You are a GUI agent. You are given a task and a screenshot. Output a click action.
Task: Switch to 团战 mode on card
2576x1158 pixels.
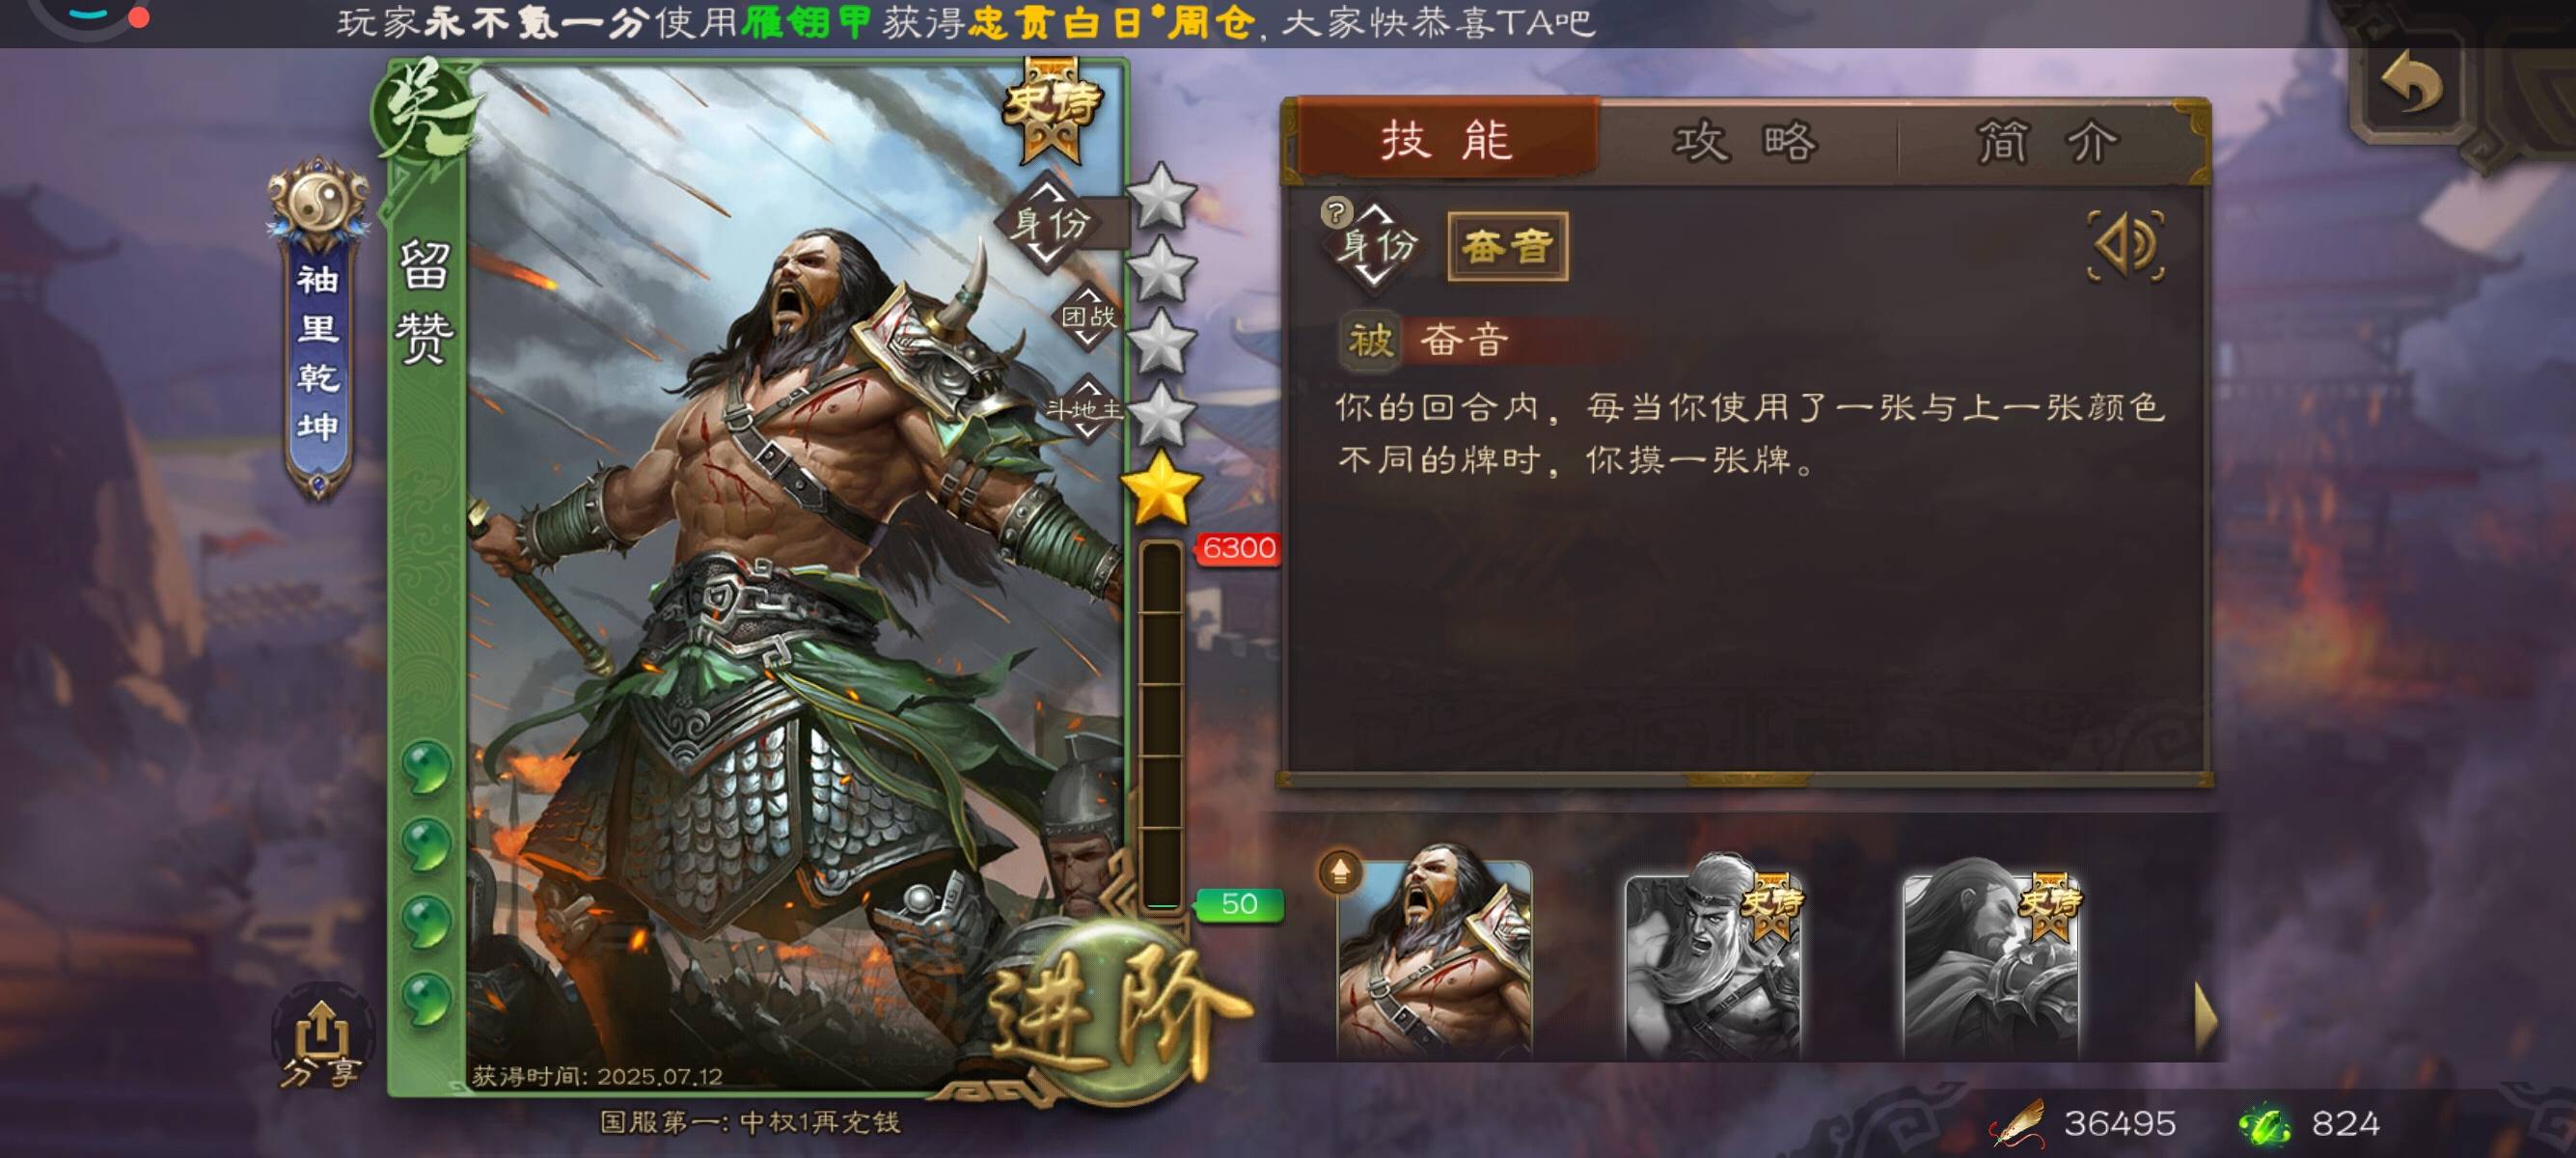(1089, 317)
